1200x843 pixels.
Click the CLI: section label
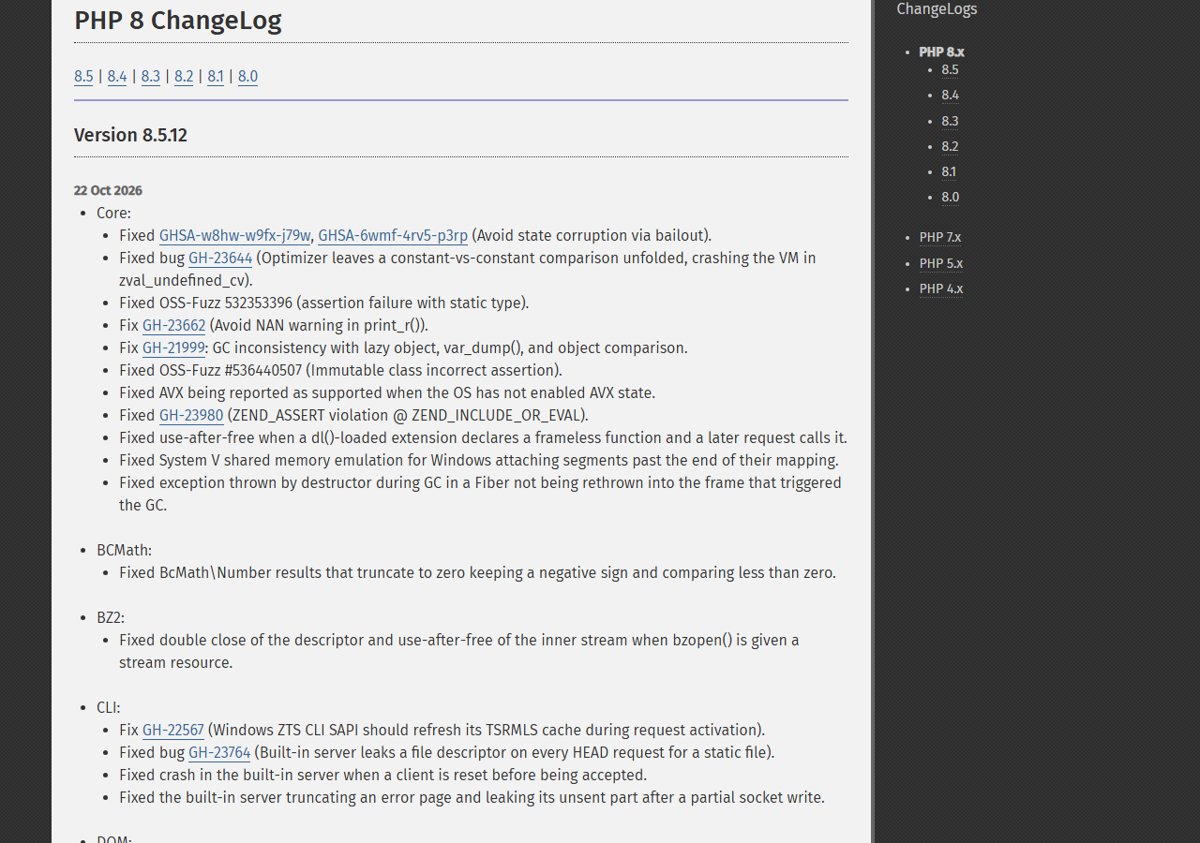click(109, 707)
